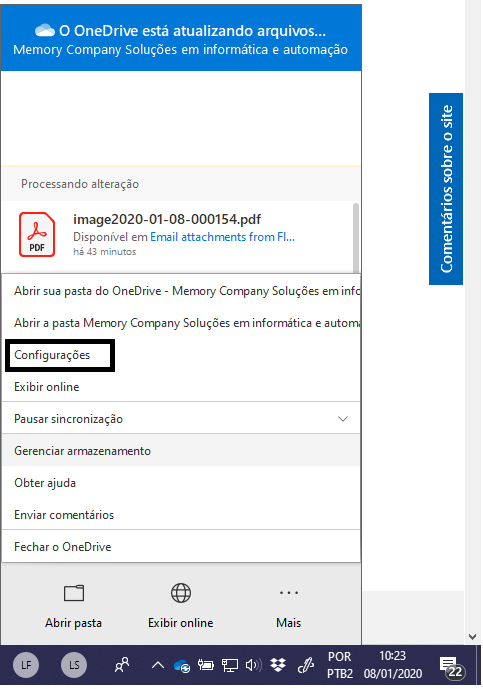Click the image2020-01-08-000154.pdf file name
483x689 pixels.
point(167,219)
